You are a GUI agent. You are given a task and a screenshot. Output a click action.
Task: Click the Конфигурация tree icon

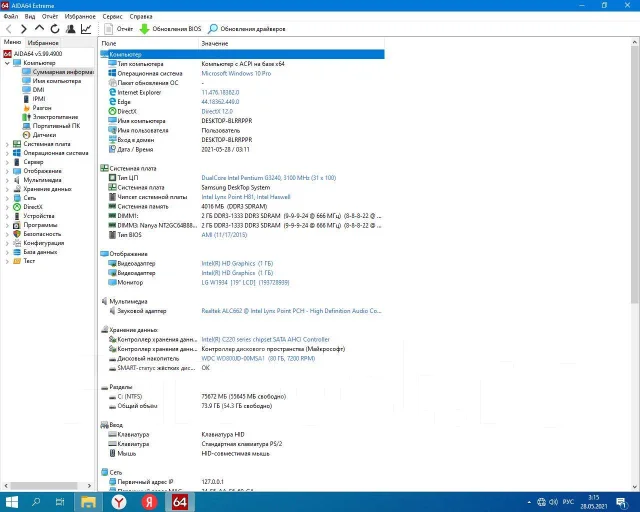[17, 243]
